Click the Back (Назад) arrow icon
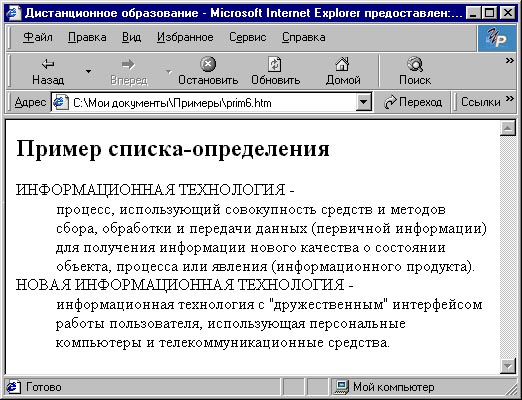 pyautogui.click(x=48, y=64)
